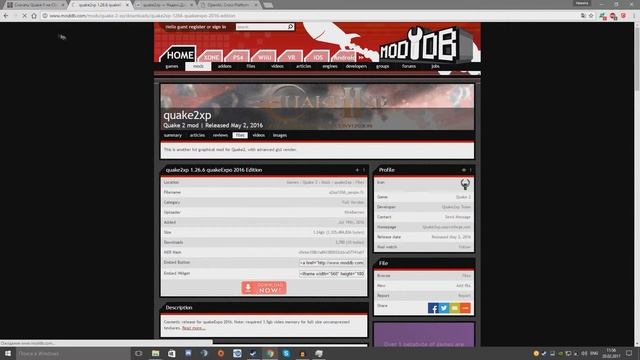This screenshot has height=360, width=640.
Task: Open Task View on the taskbar
Action: click(139, 353)
